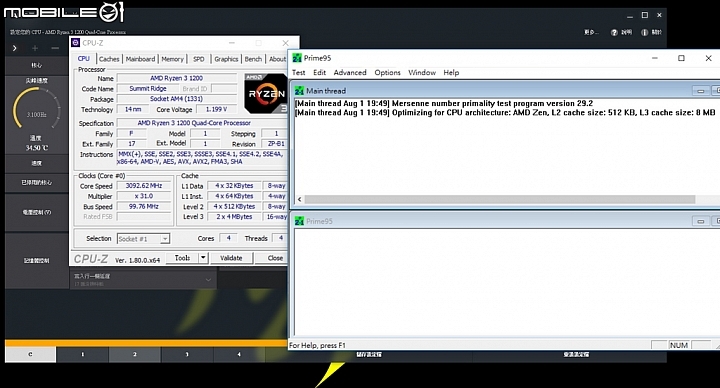Open the Edit menu in Prime95
Image resolution: width=720 pixels, height=388 pixels.
[320, 73]
